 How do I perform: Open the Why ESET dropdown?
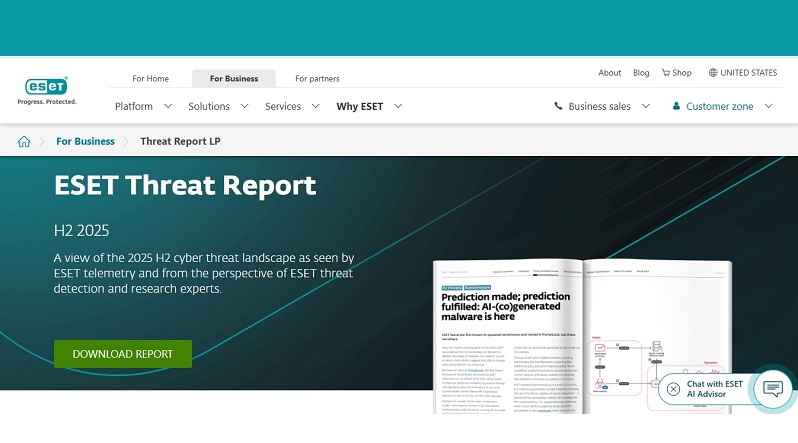tap(369, 106)
